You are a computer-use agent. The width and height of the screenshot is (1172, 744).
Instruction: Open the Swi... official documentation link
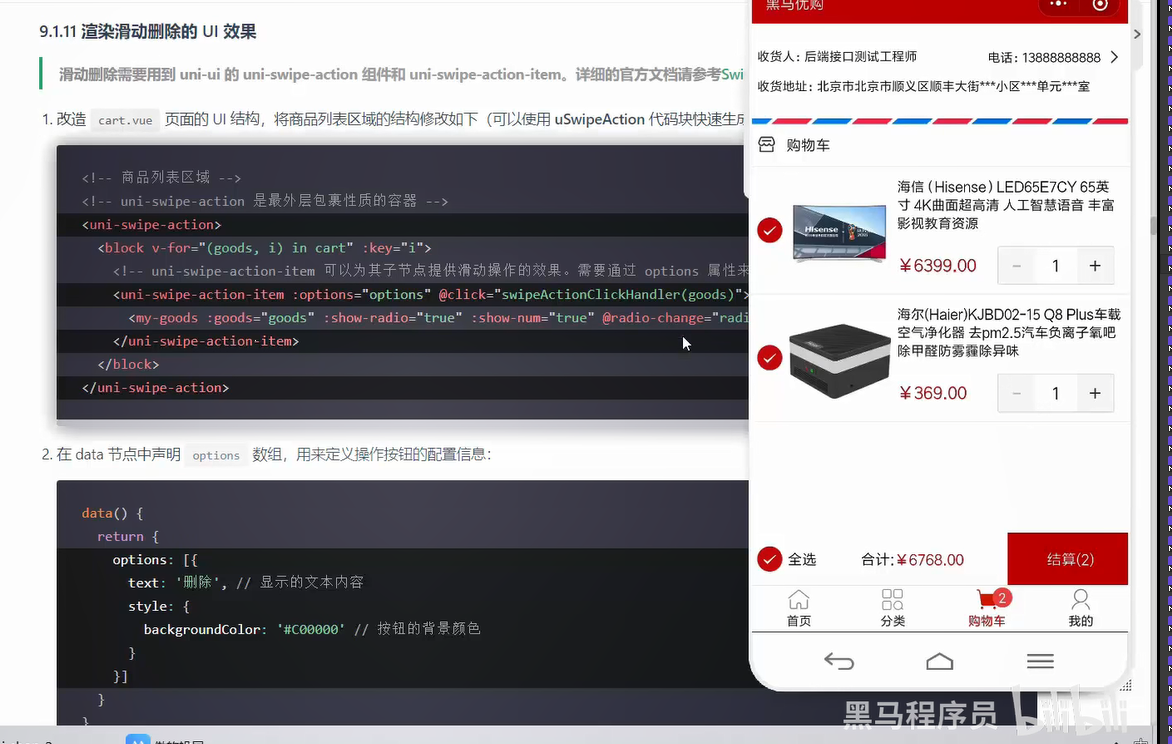coord(732,75)
